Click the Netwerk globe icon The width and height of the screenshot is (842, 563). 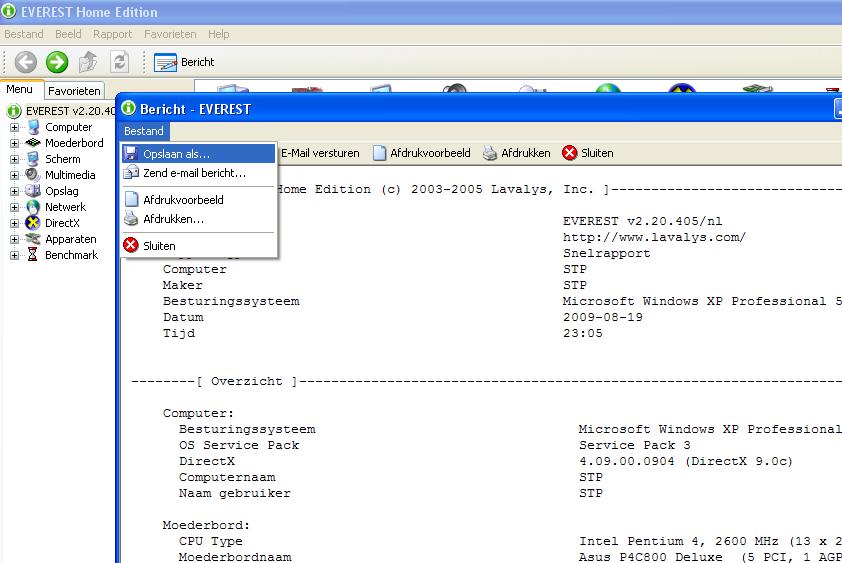point(33,207)
